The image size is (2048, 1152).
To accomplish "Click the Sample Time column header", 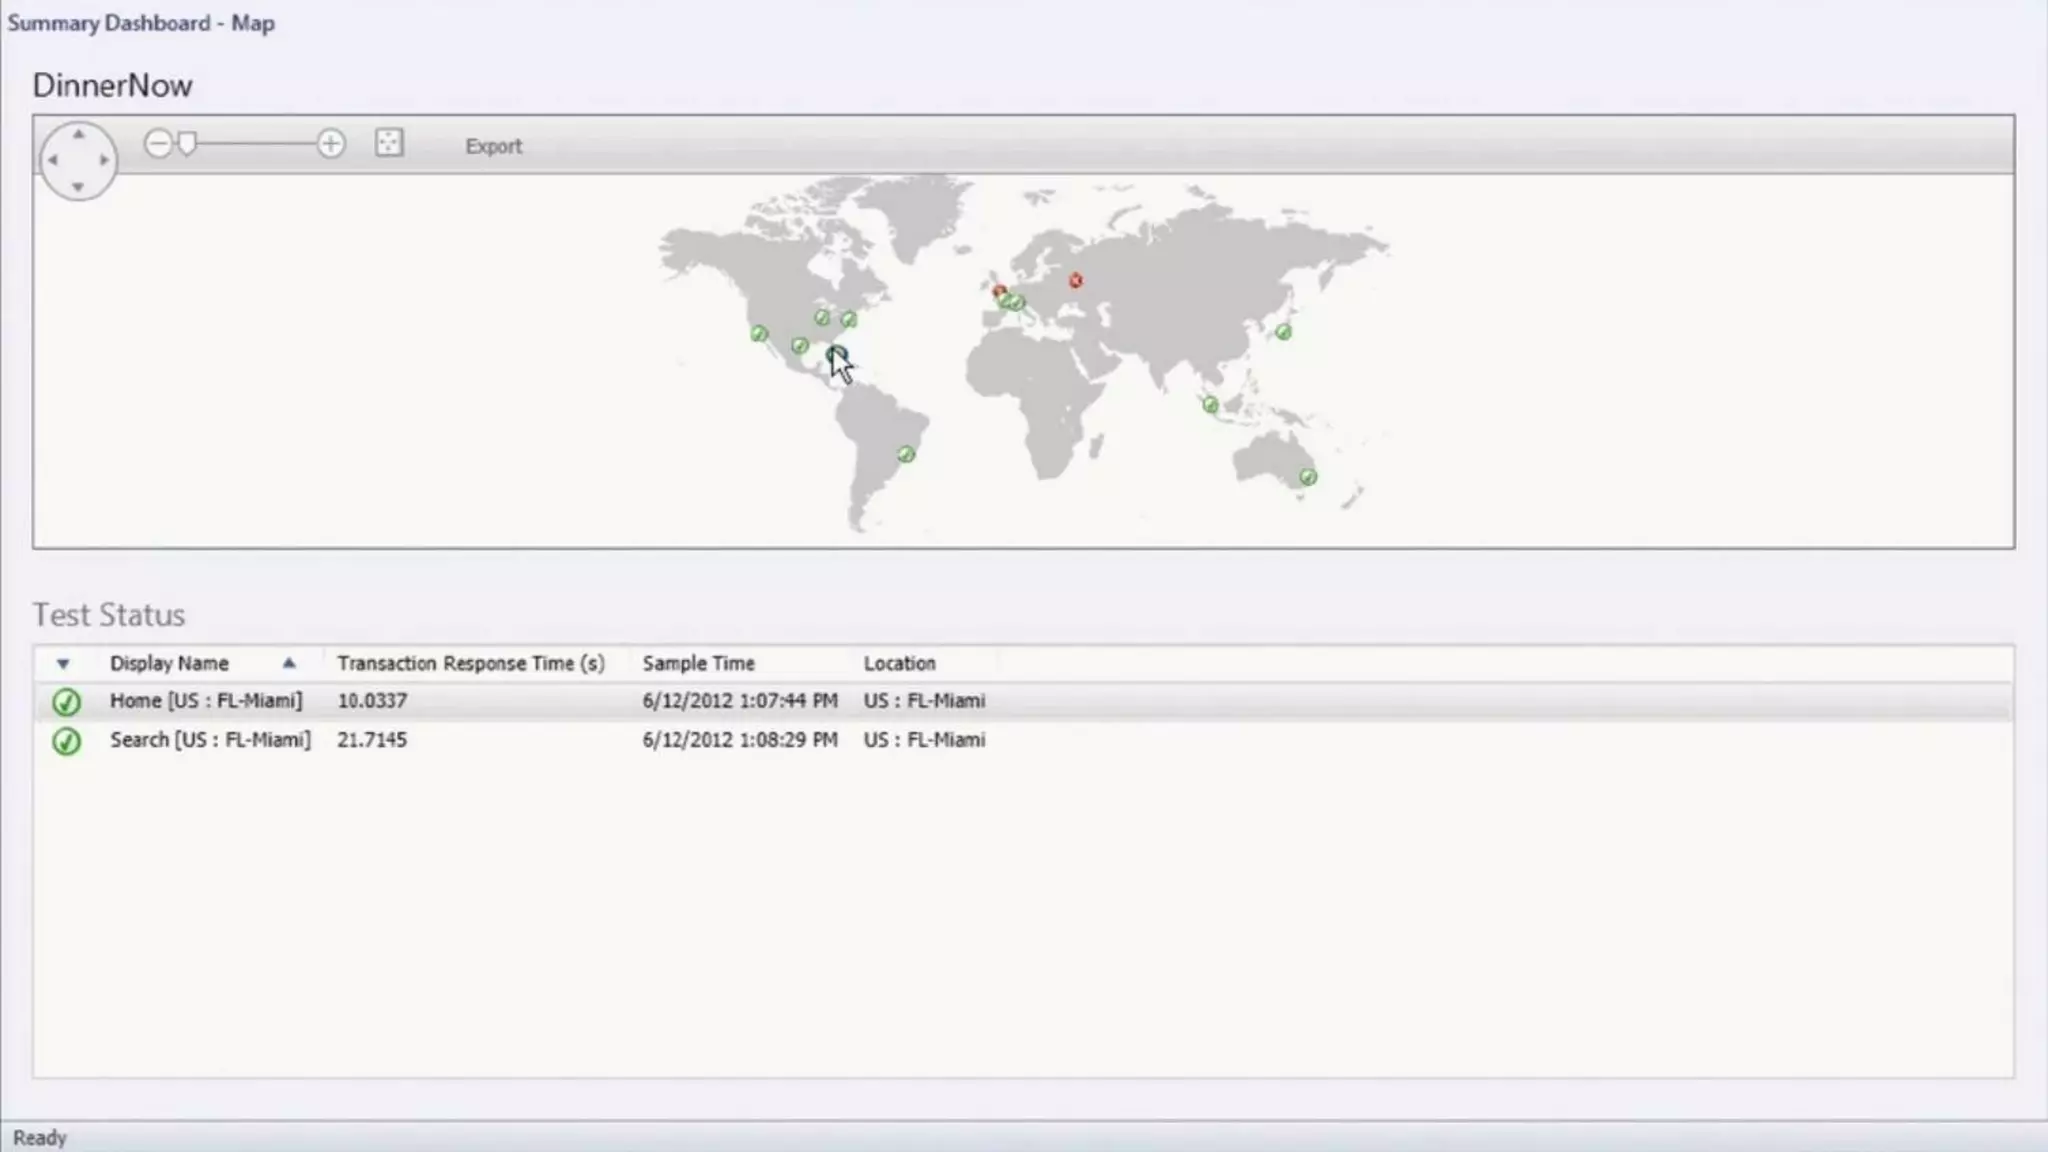I will pyautogui.click(x=698, y=663).
